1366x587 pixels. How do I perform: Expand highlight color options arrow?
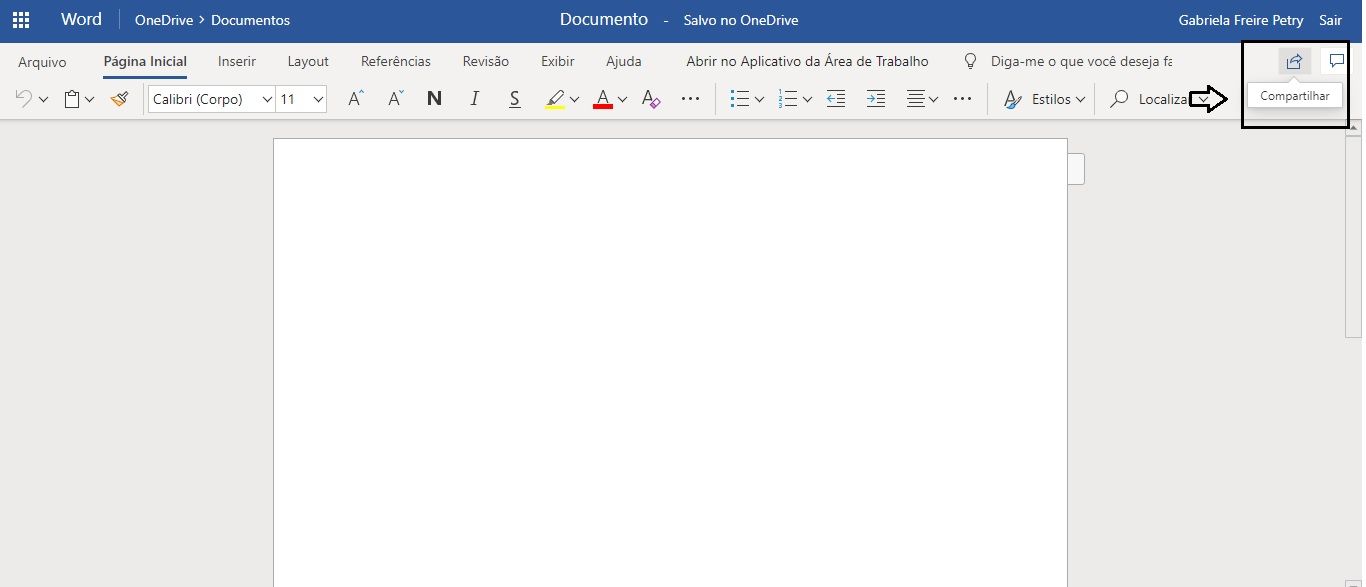[575, 100]
